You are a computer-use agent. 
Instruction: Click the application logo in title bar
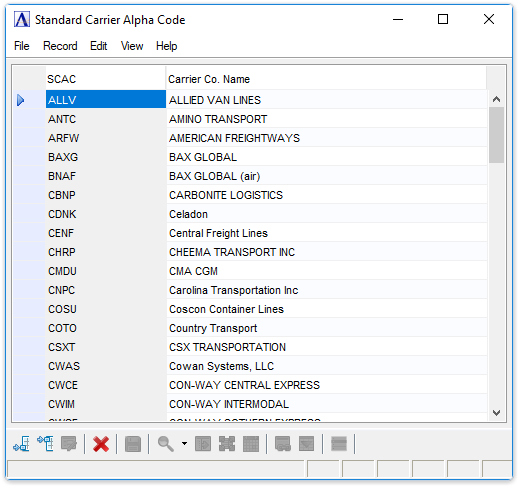tap(22, 19)
